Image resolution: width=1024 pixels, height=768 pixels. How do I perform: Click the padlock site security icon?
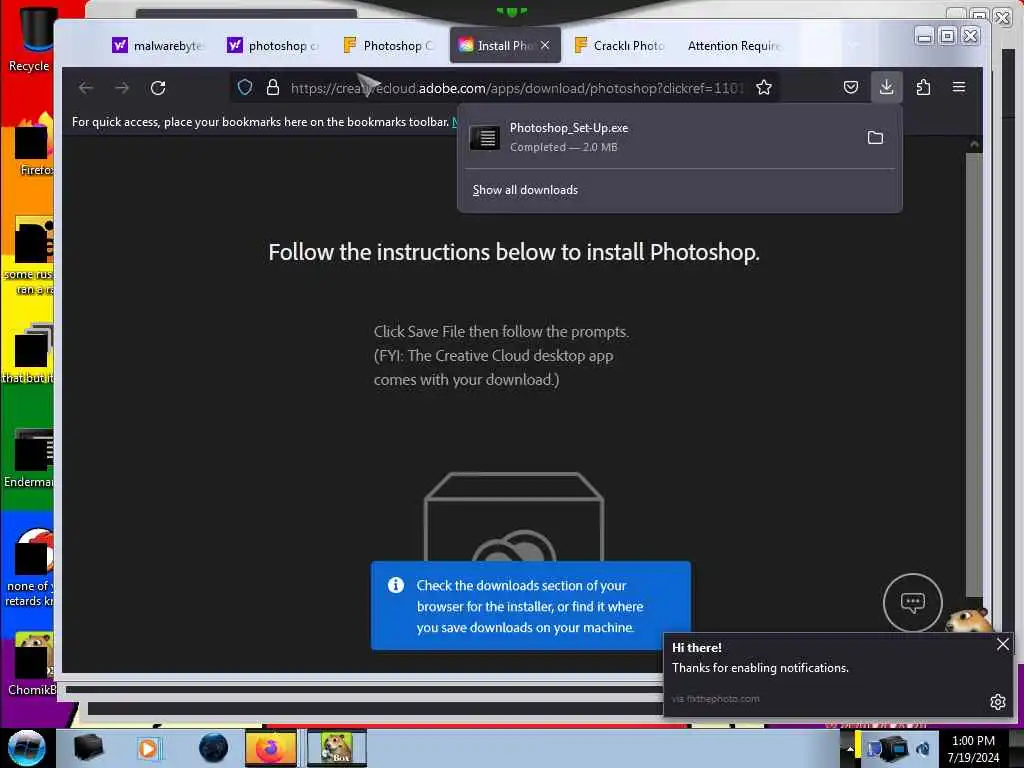(x=273, y=88)
